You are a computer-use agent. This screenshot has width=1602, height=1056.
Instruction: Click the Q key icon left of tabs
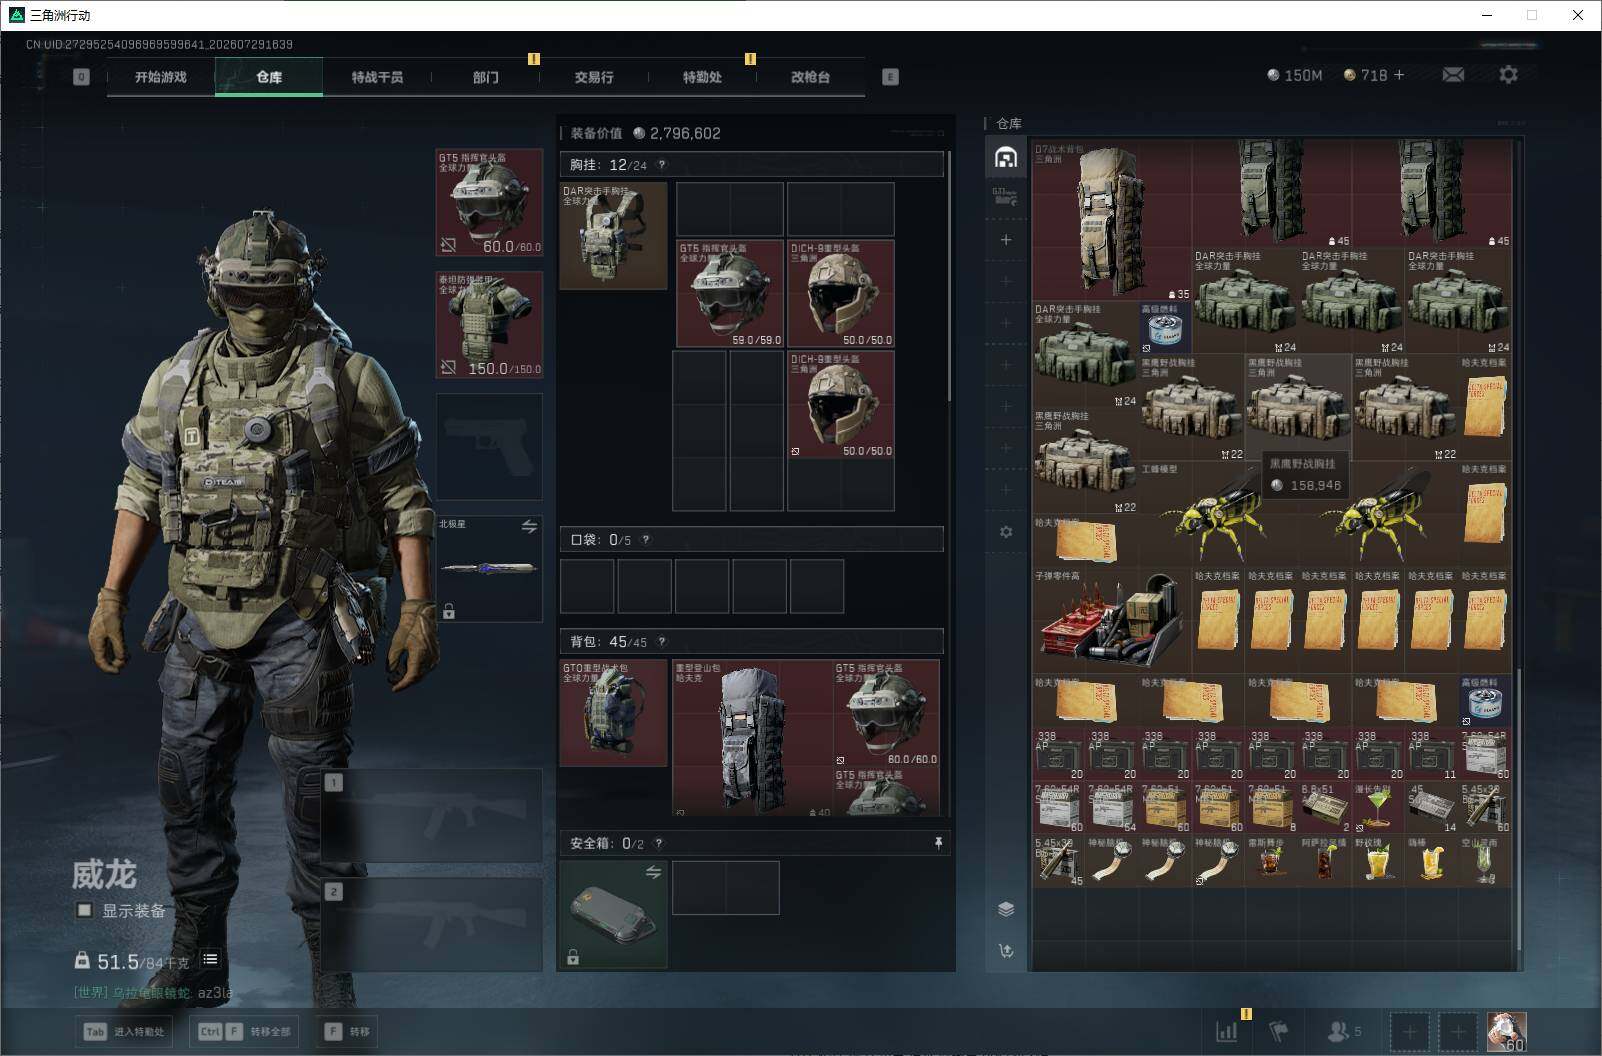coord(81,77)
